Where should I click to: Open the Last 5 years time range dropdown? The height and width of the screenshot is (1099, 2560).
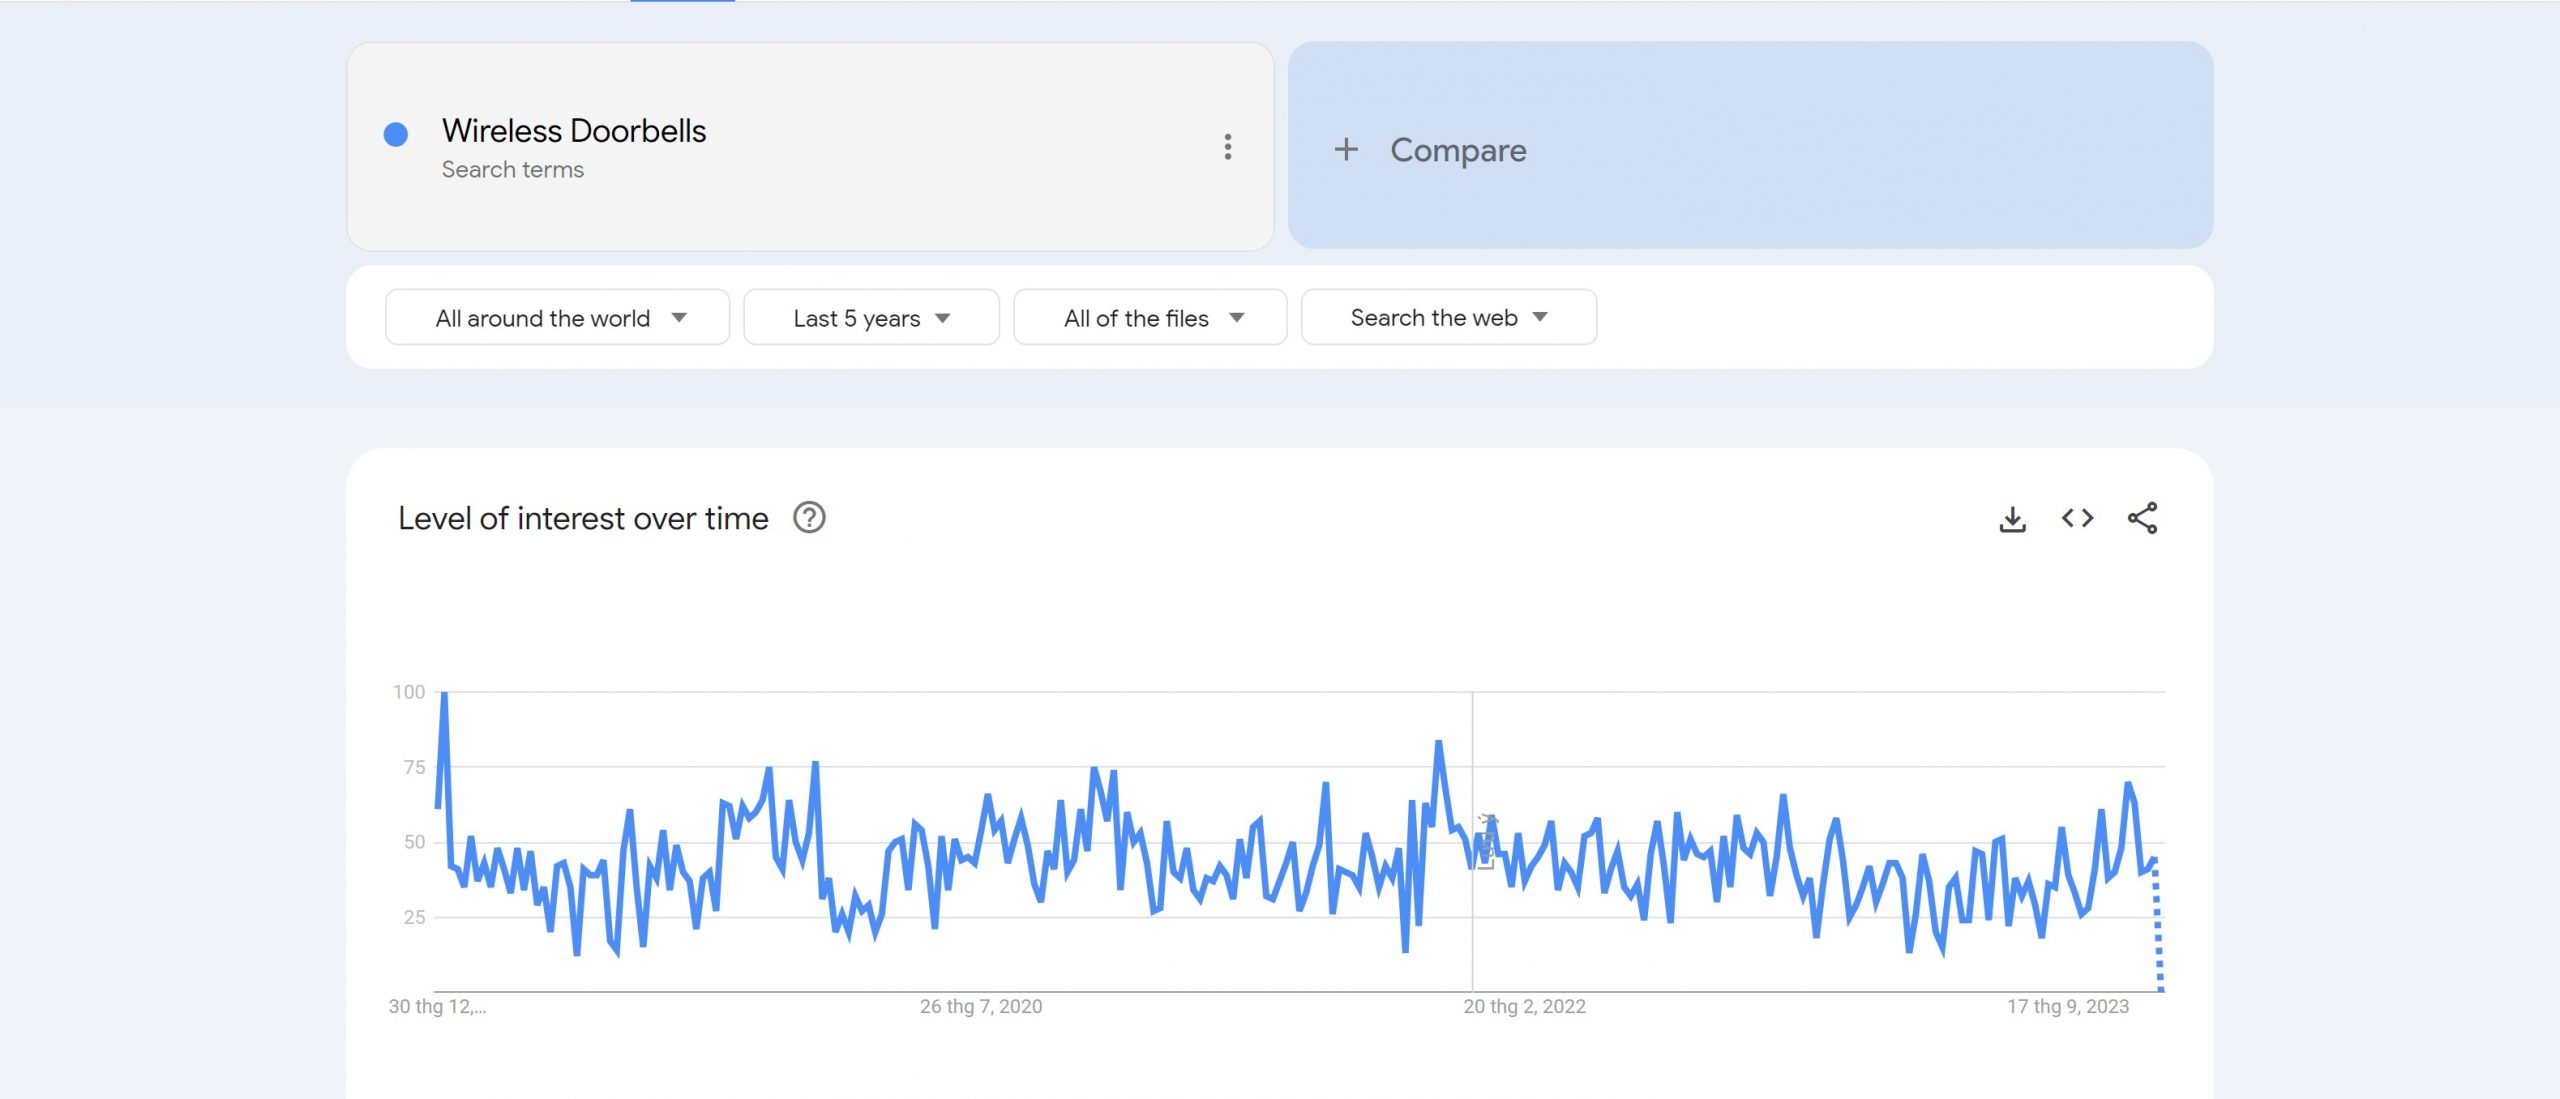click(871, 318)
